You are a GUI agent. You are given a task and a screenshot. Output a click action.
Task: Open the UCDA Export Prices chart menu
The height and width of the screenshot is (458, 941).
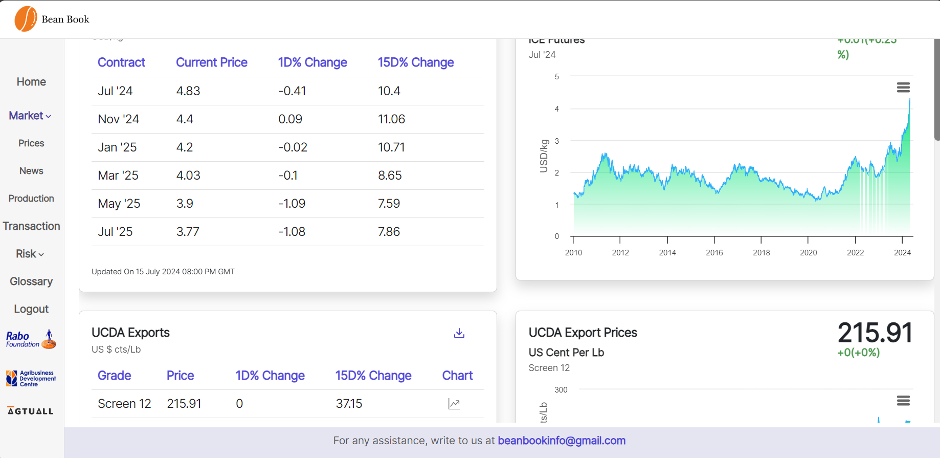tap(903, 400)
